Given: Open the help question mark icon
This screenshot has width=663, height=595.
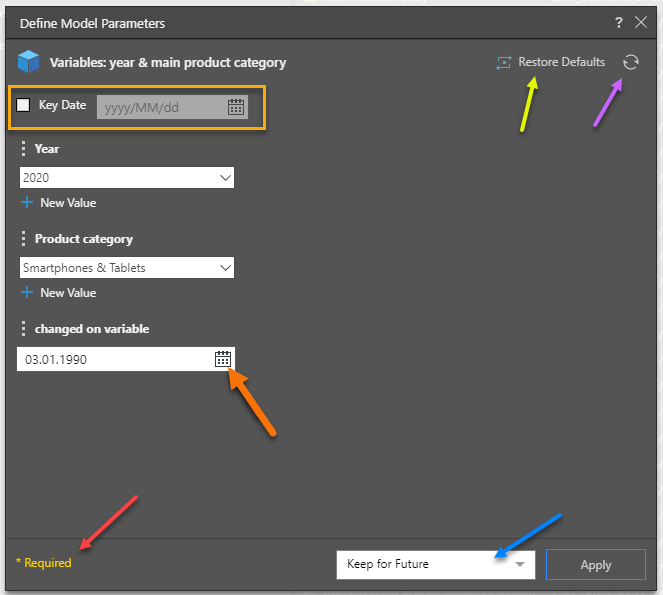Looking at the screenshot, I should [x=620, y=22].
